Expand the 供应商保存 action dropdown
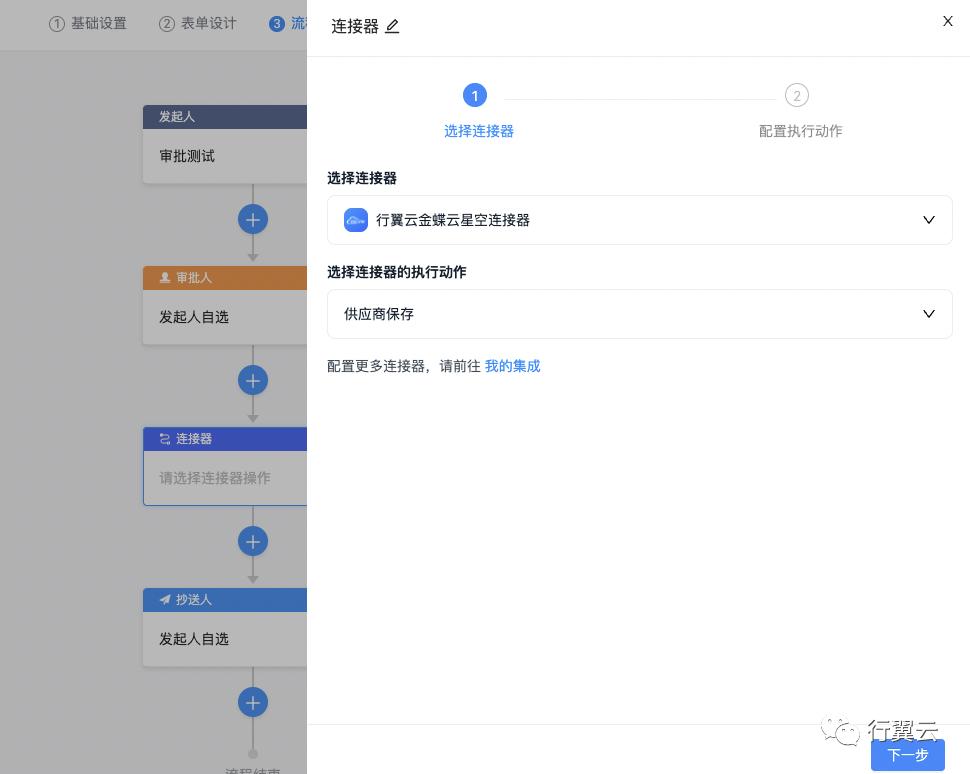This screenshot has width=970, height=774. [639, 314]
